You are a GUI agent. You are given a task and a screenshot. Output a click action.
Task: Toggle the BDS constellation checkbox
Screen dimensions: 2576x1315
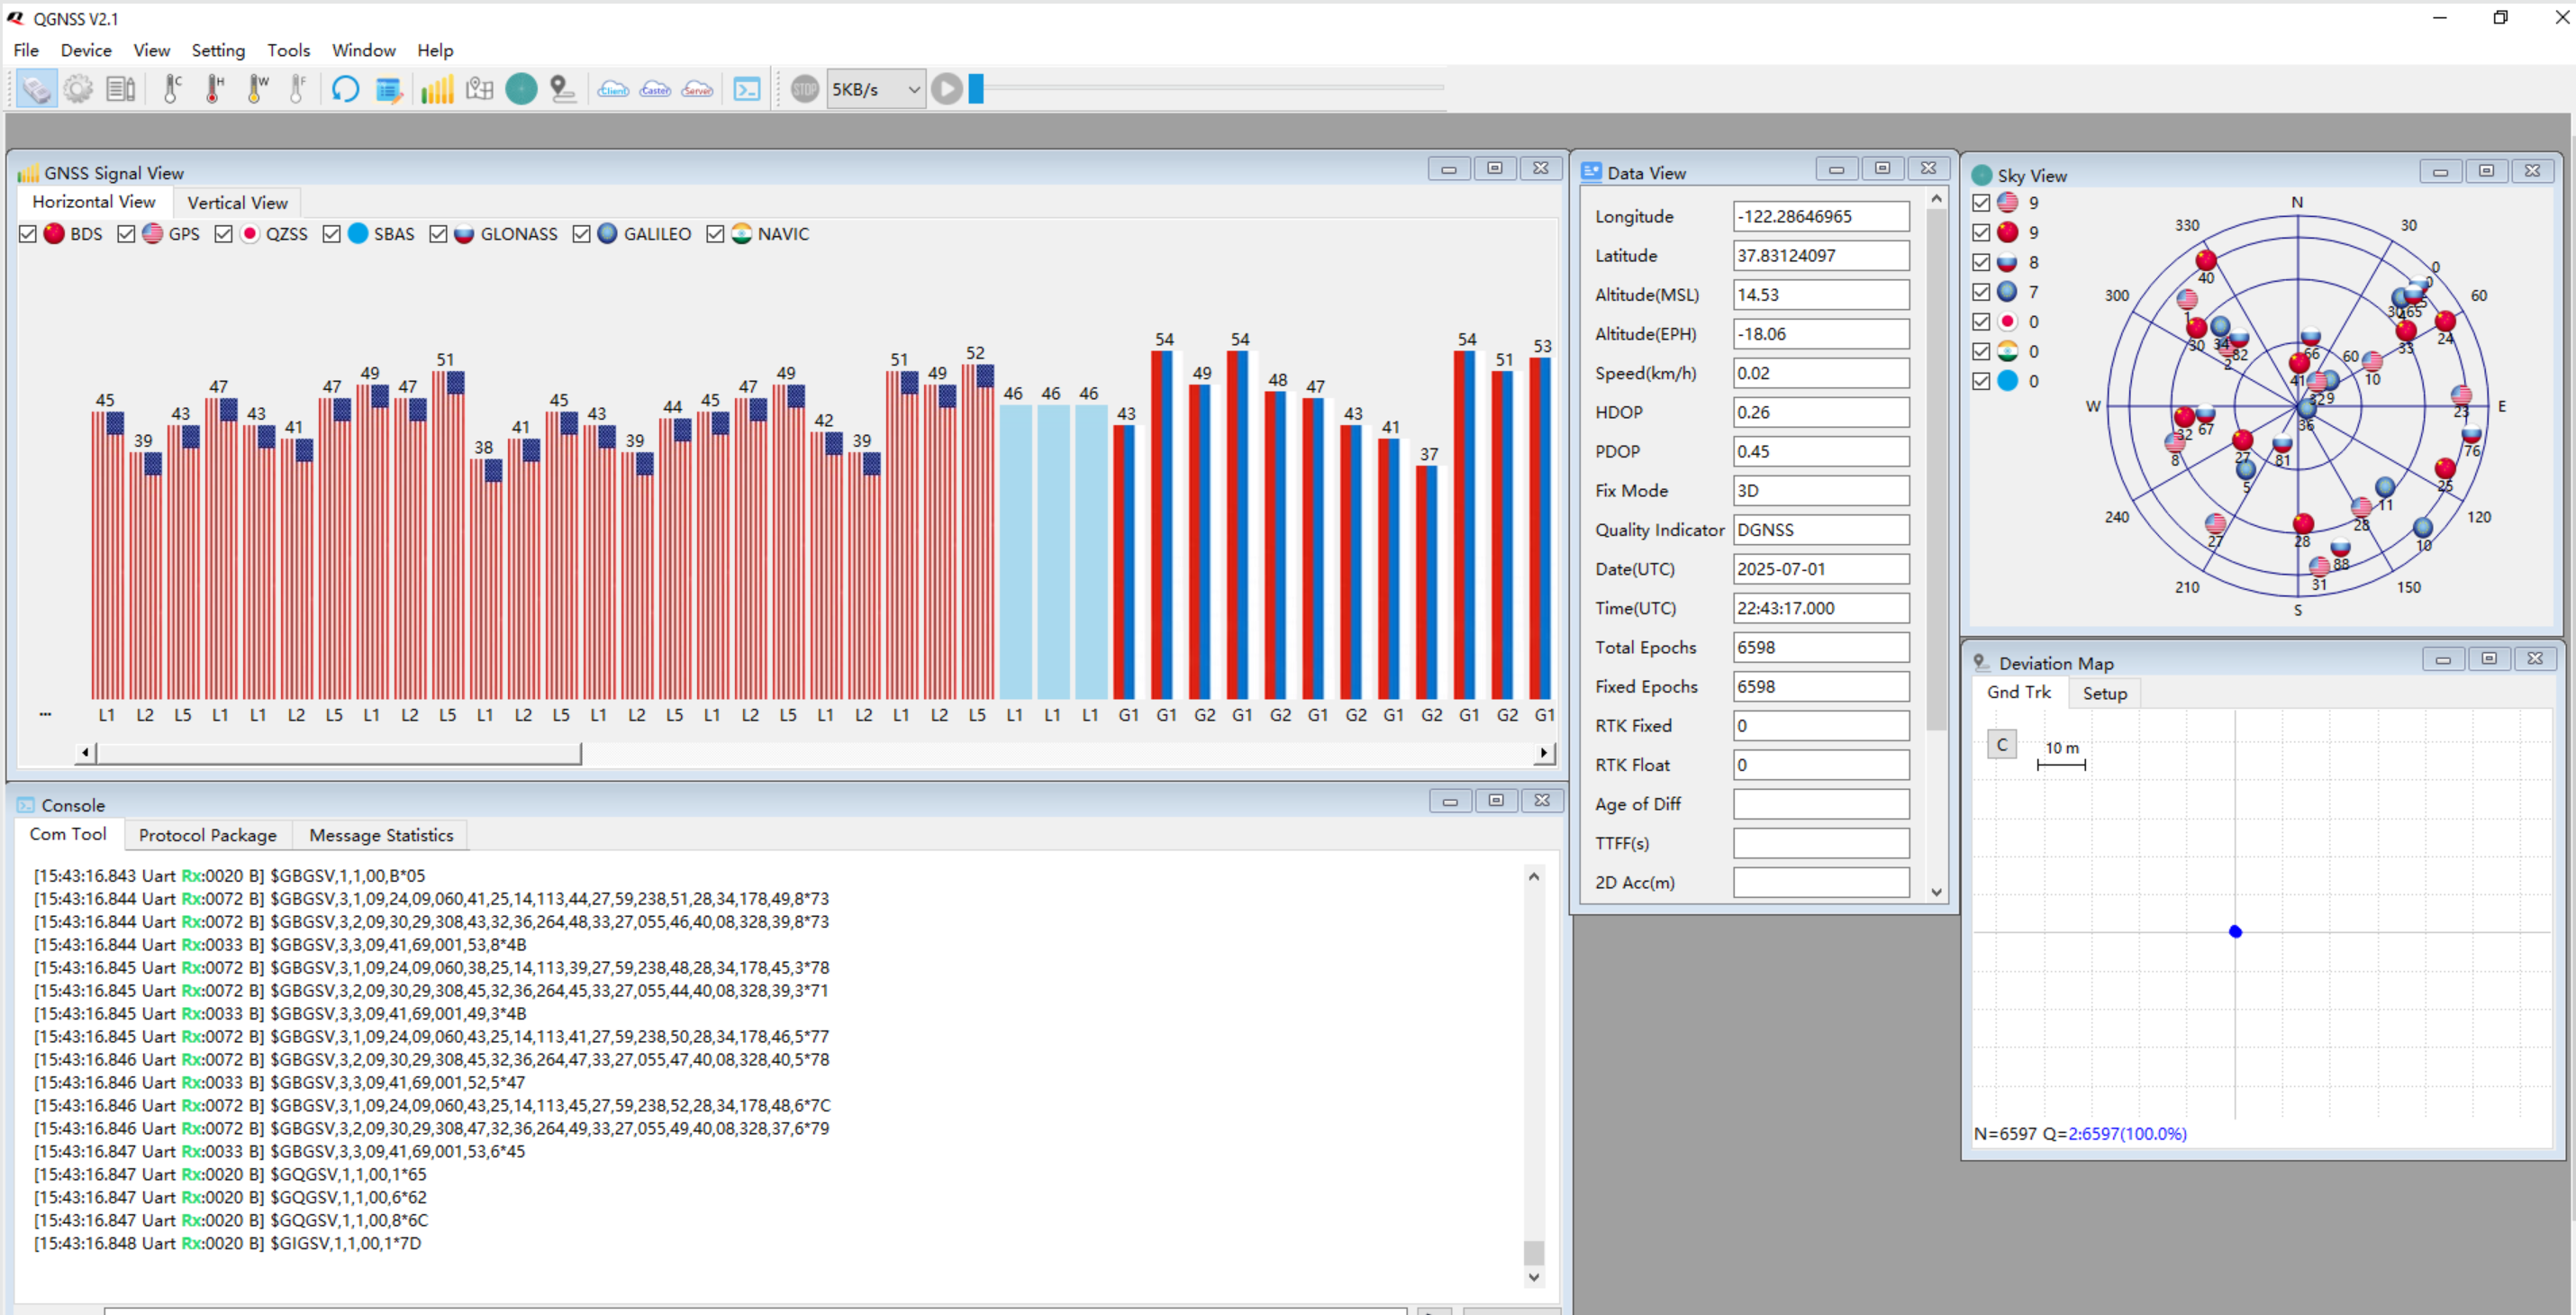[28, 234]
